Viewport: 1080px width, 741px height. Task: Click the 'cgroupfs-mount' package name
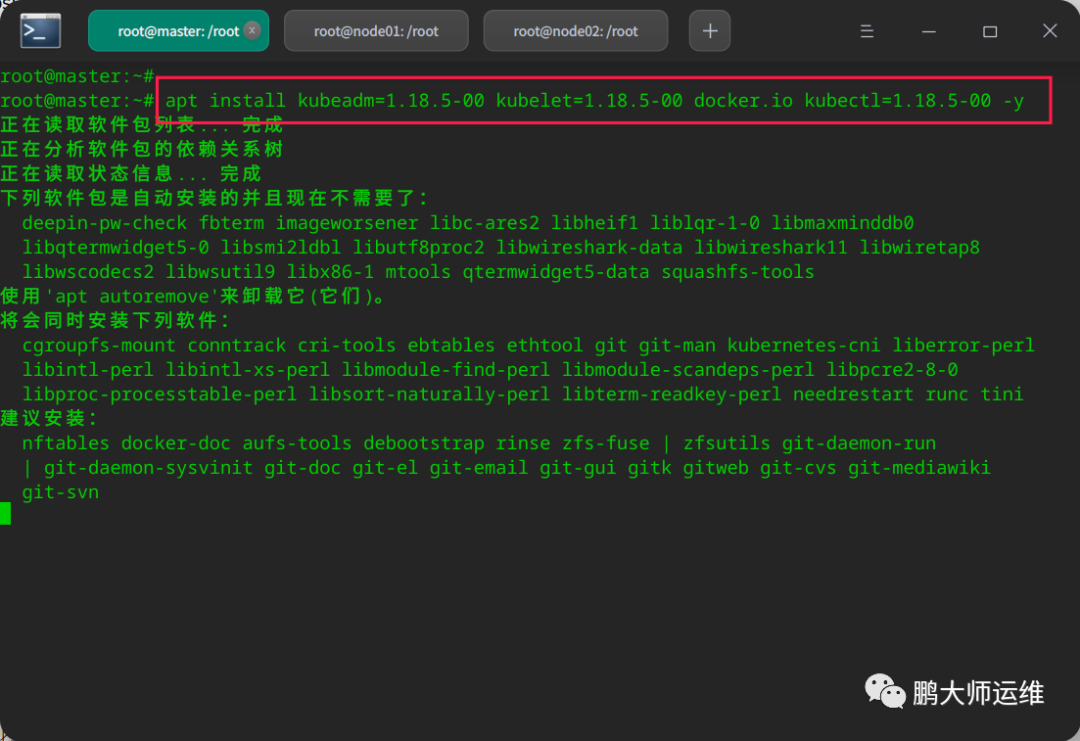98,345
